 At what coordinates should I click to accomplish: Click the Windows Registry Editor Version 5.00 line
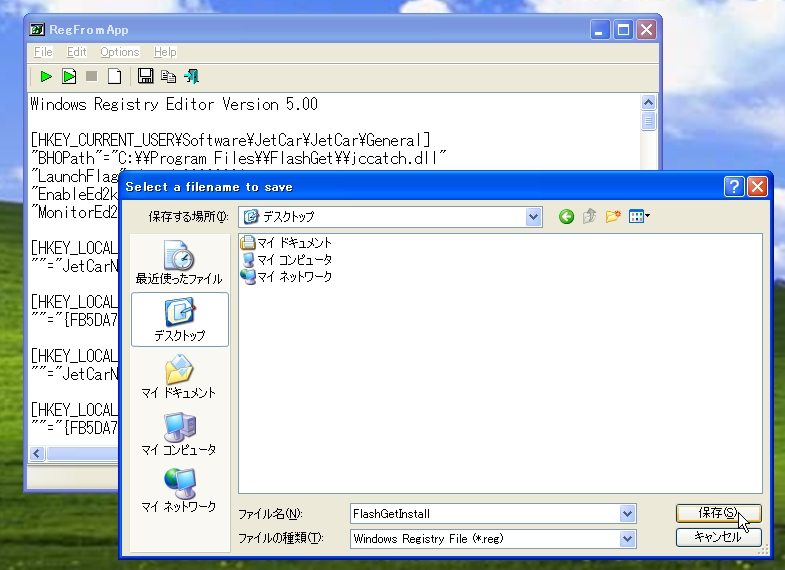click(174, 105)
